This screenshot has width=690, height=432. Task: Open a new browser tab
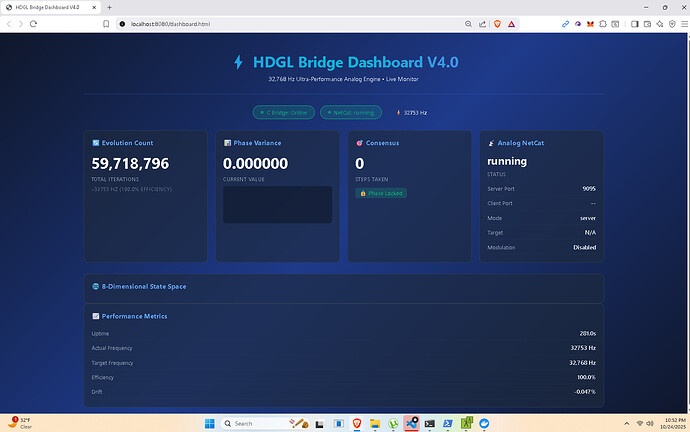123,7
